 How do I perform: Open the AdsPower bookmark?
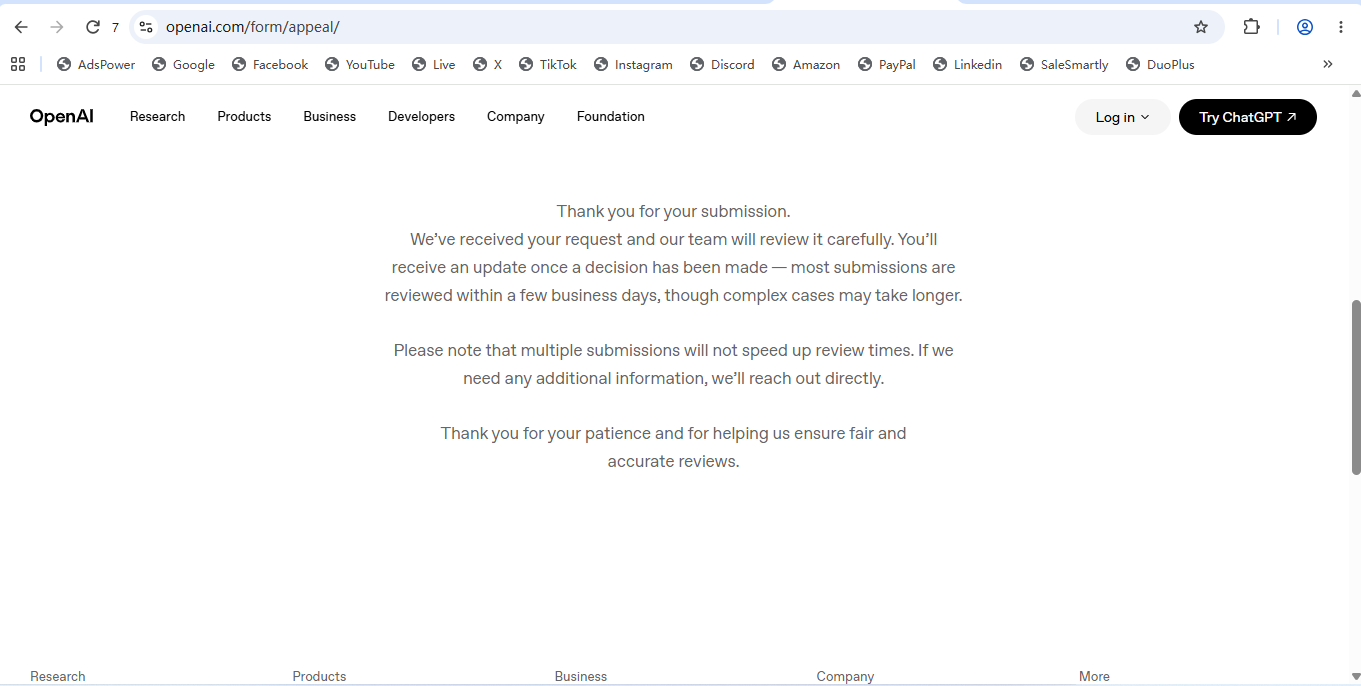coord(96,64)
